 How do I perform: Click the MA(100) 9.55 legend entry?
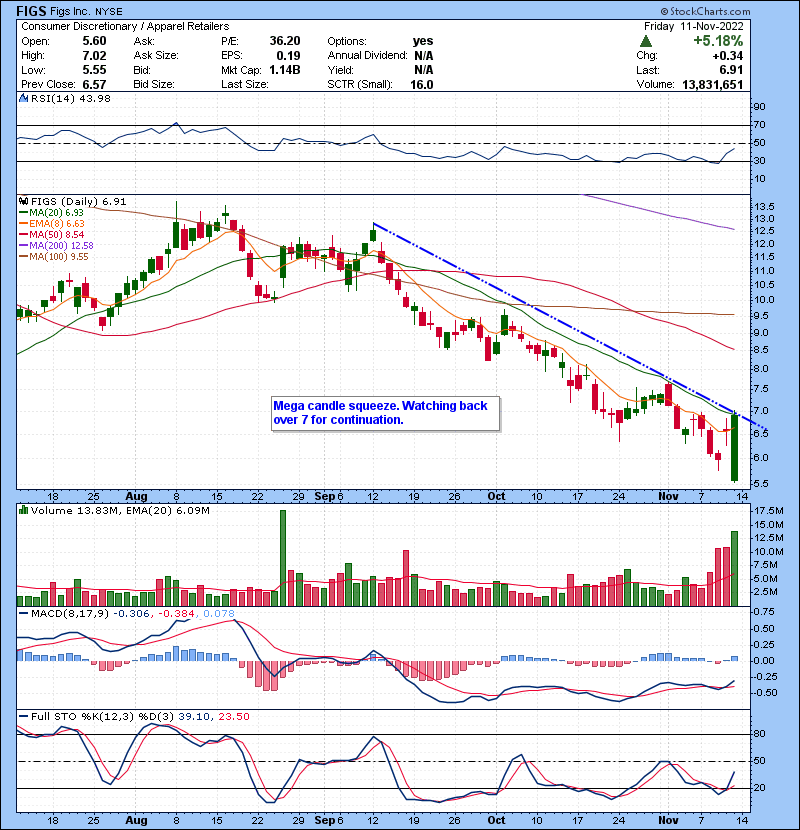(53, 257)
